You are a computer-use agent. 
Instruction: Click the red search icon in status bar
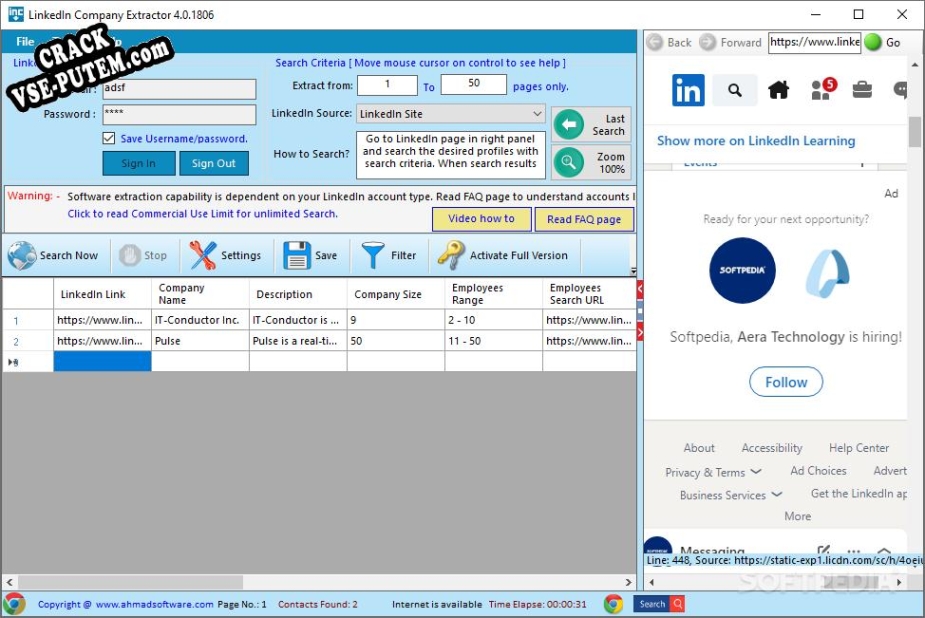(x=678, y=604)
